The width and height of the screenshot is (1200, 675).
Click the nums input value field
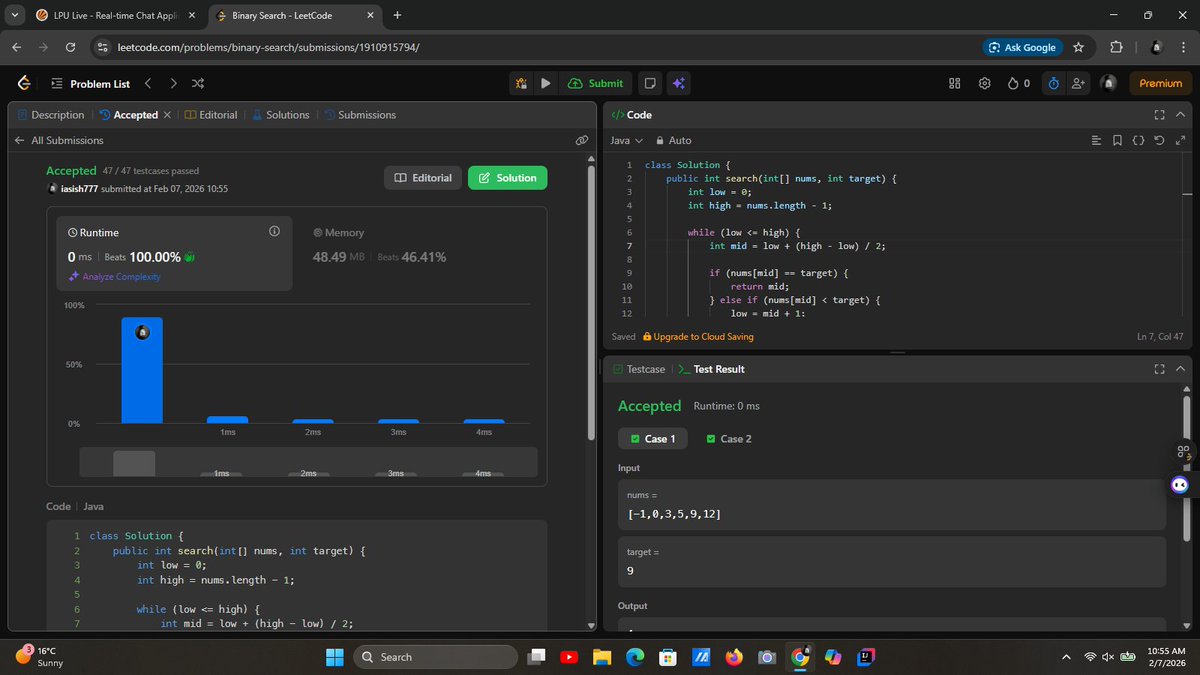coord(892,504)
